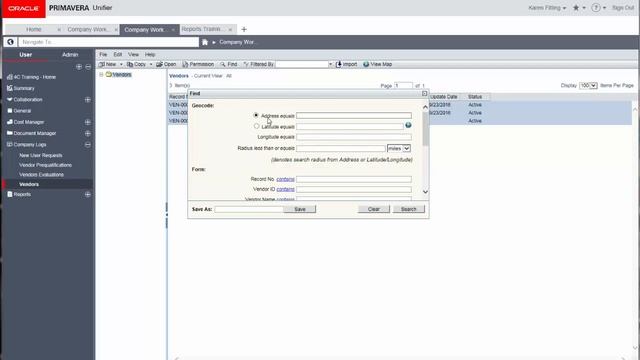
Task: Click the Find dialog scrollbar down arrow
Action: pos(425,192)
